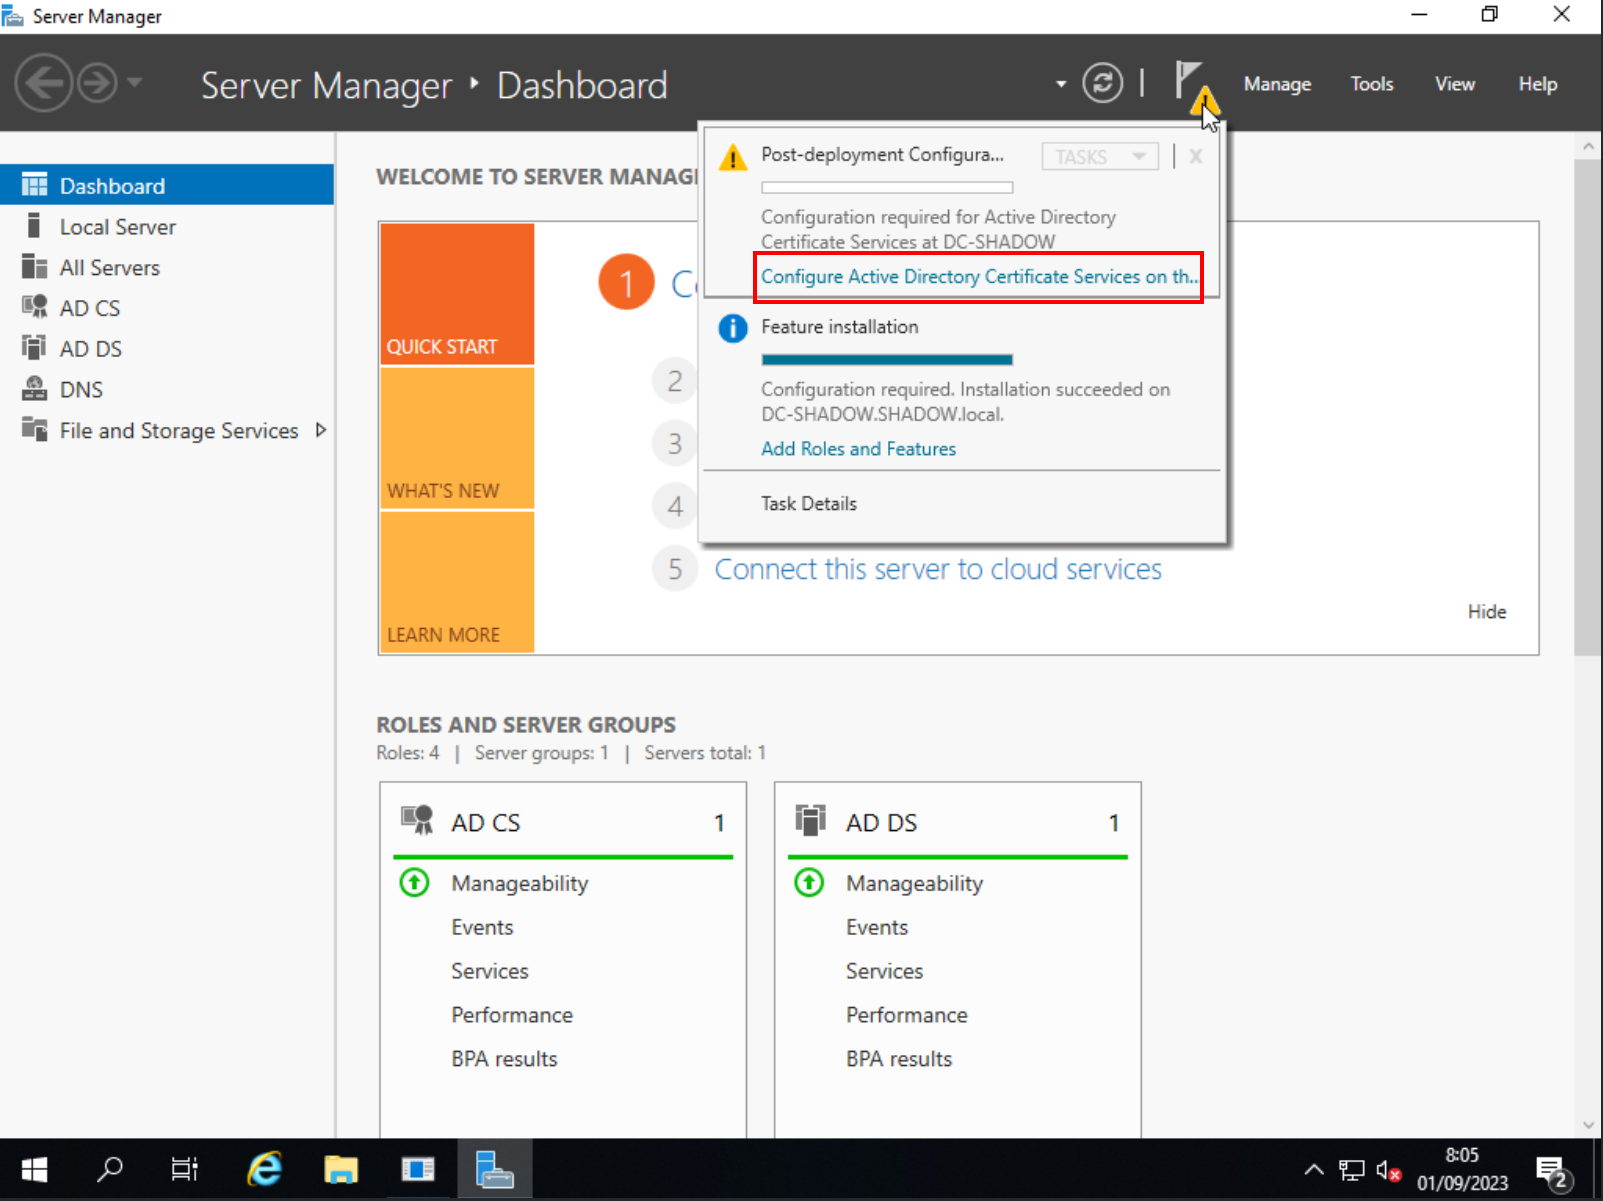This screenshot has width=1603, height=1201.
Task: Open AD DS in the sidebar
Action: (x=90, y=349)
